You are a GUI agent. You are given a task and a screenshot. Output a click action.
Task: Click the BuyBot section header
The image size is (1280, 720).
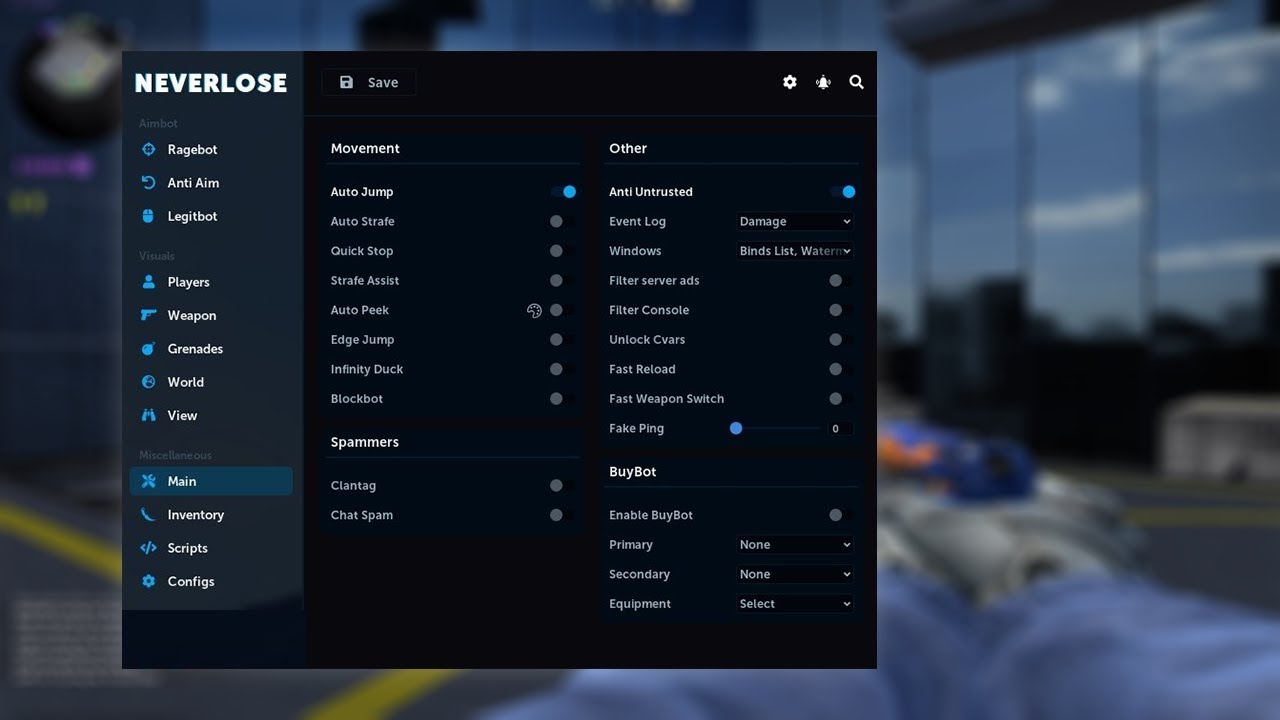click(632, 471)
